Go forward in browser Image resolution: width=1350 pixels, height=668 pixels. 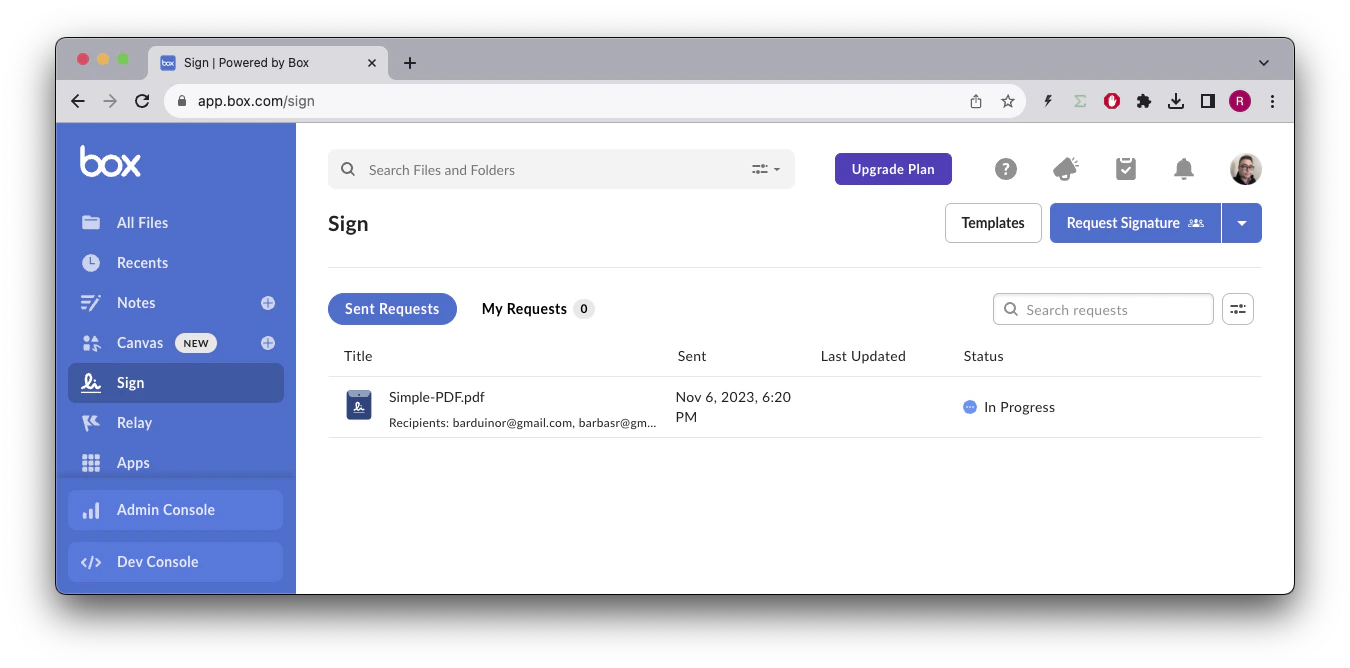coord(110,101)
